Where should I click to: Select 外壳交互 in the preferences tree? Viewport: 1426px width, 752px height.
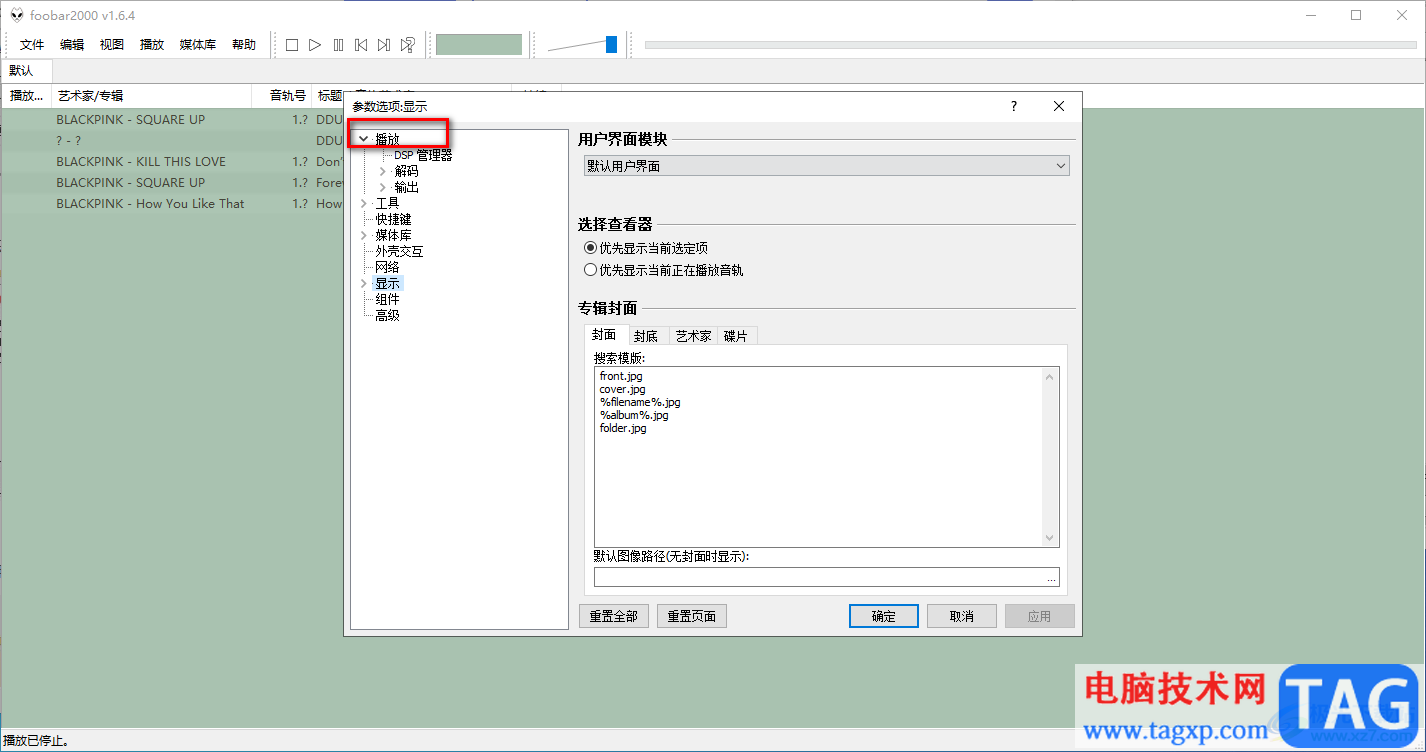pyautogui.click(x=399, y=251)
